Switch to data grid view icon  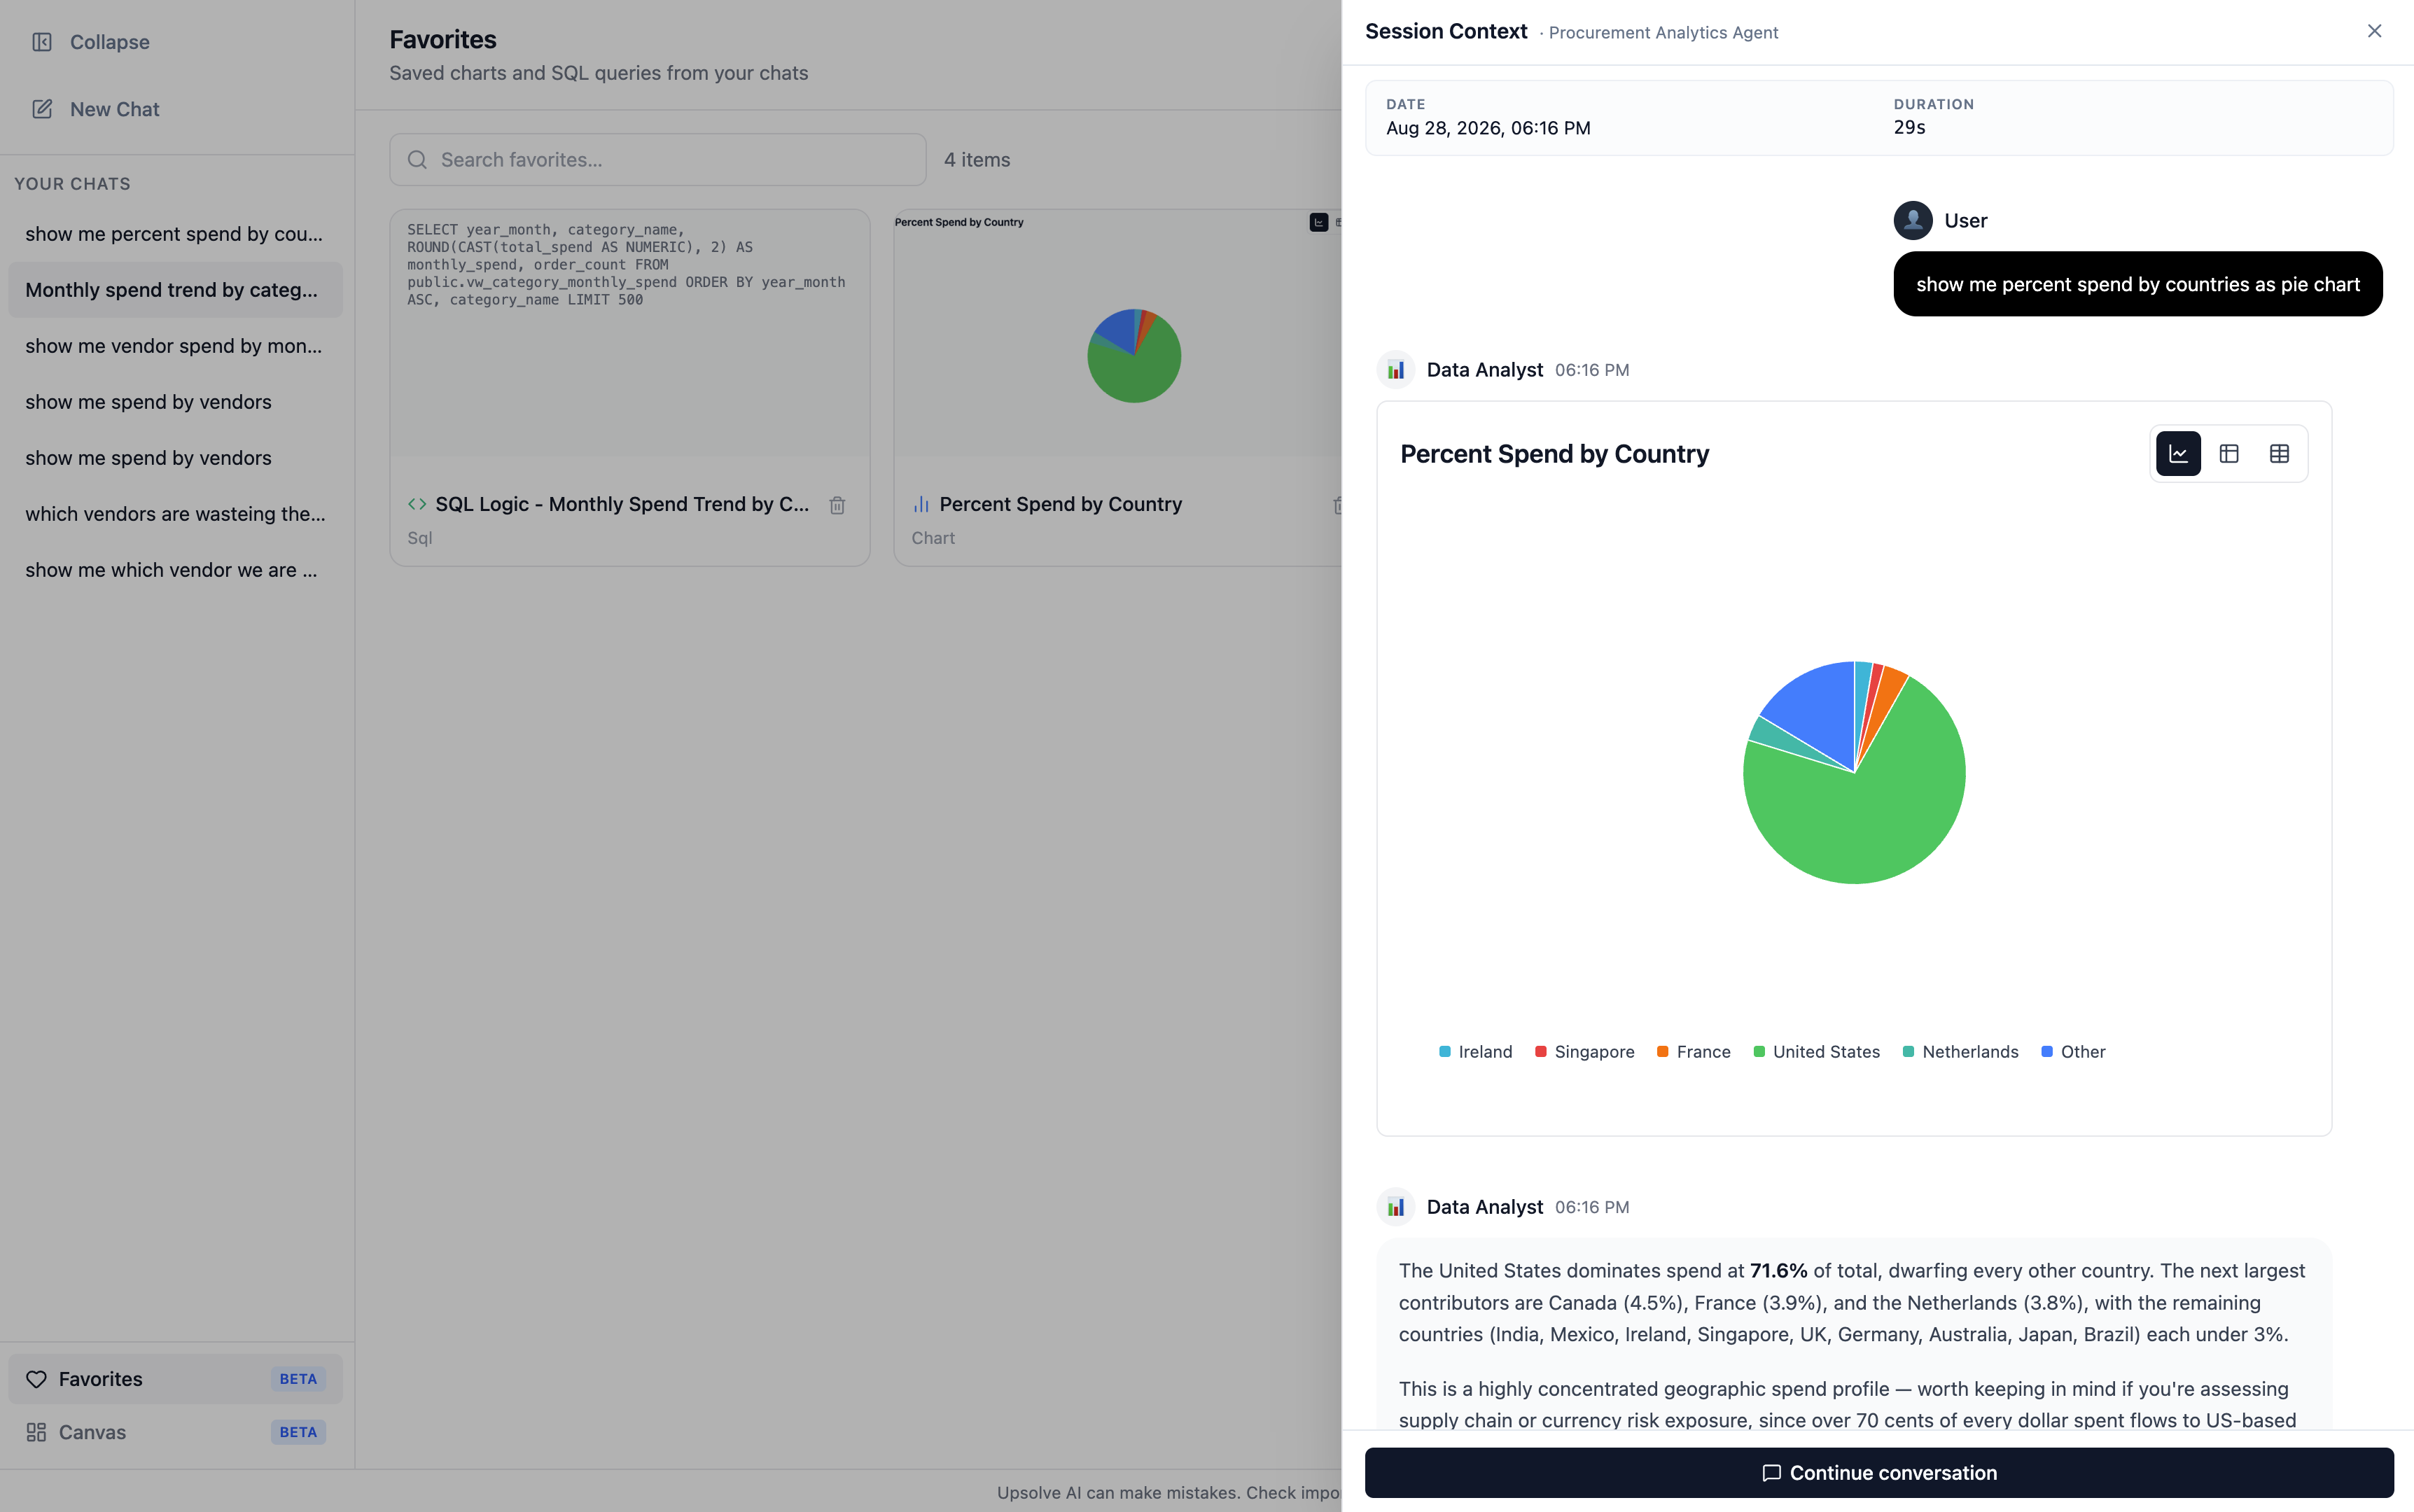tap(2279, 454)
